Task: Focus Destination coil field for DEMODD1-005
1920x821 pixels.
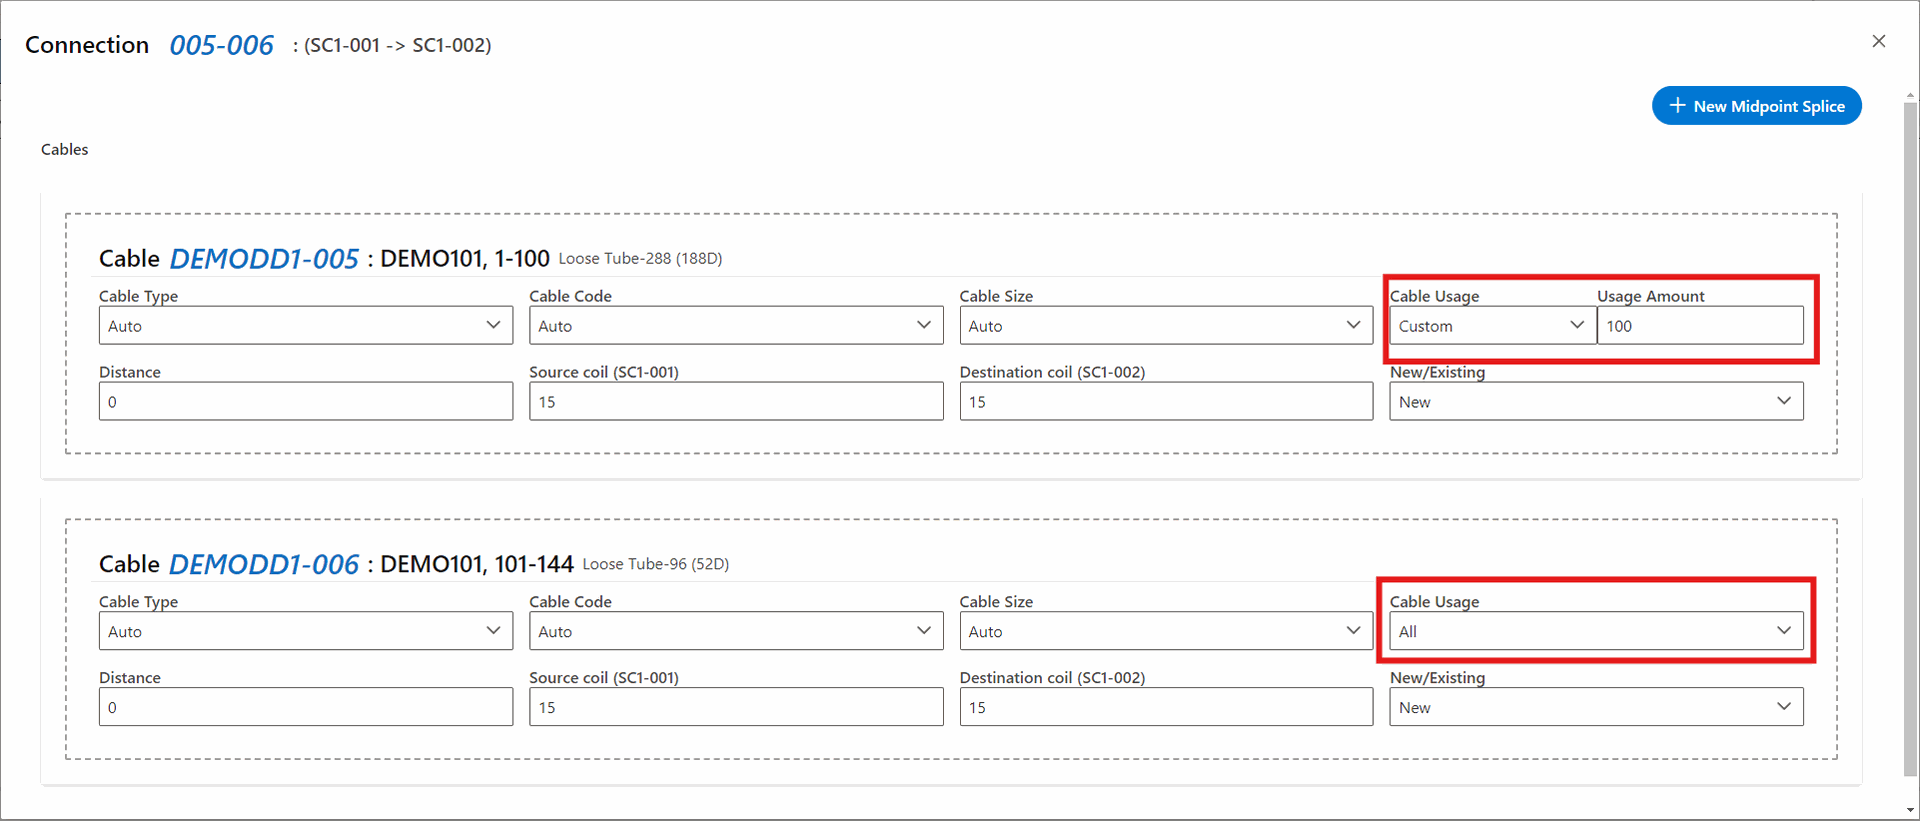Action: pyautogui.click(x=1166, y=401)
